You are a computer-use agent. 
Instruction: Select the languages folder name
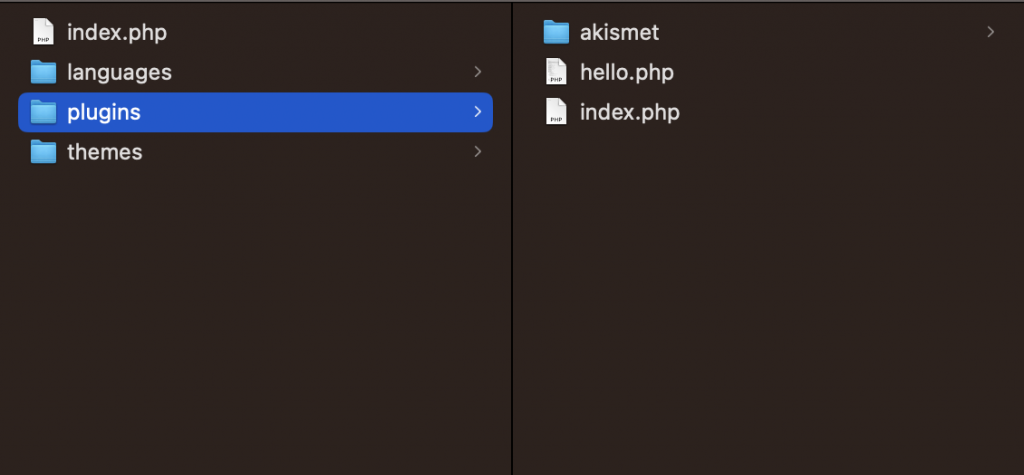tap(119, 72)
